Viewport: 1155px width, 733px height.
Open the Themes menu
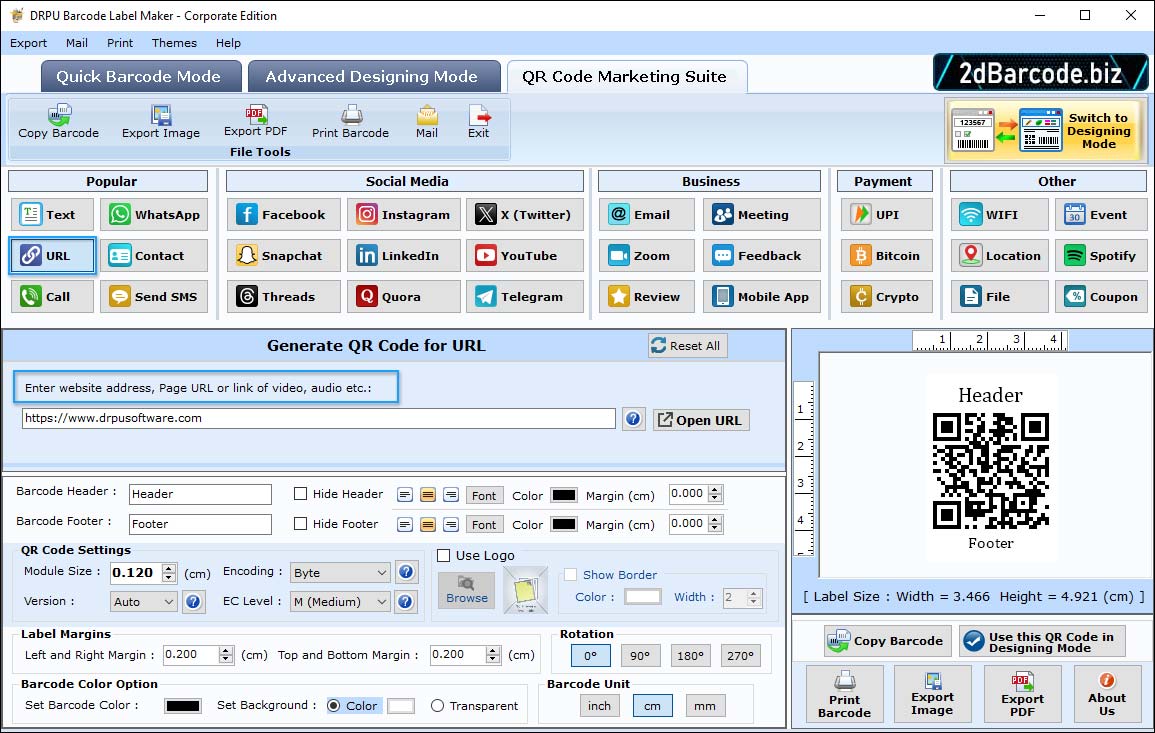tap(174, 43)
